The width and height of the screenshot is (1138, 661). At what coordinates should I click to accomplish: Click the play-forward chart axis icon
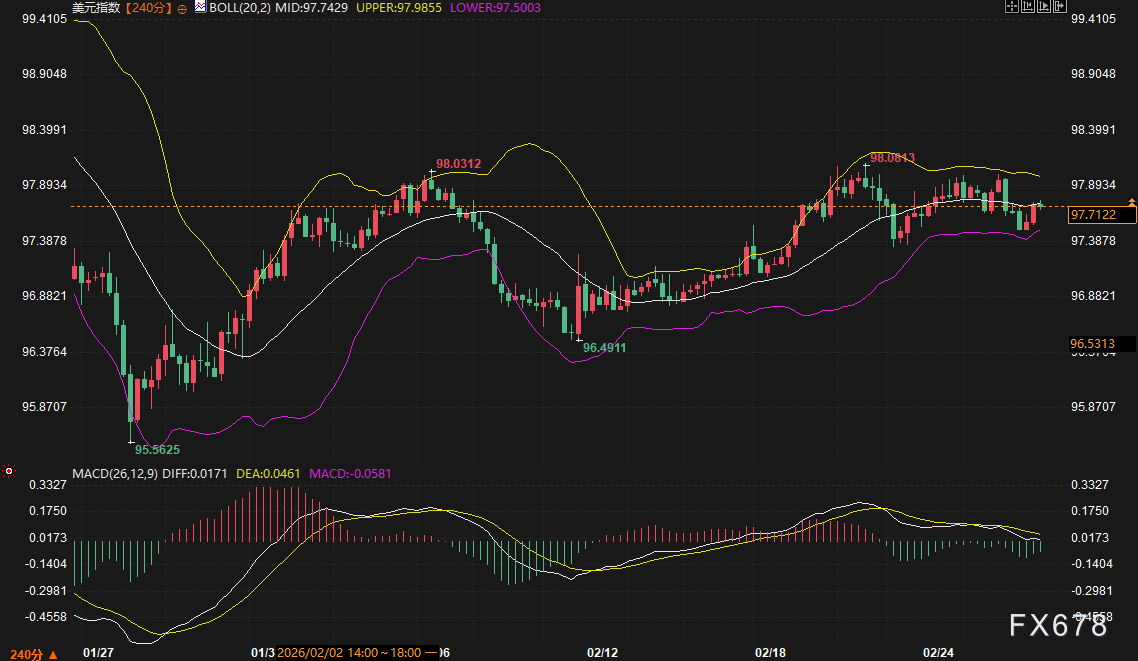pos(1042,7)
